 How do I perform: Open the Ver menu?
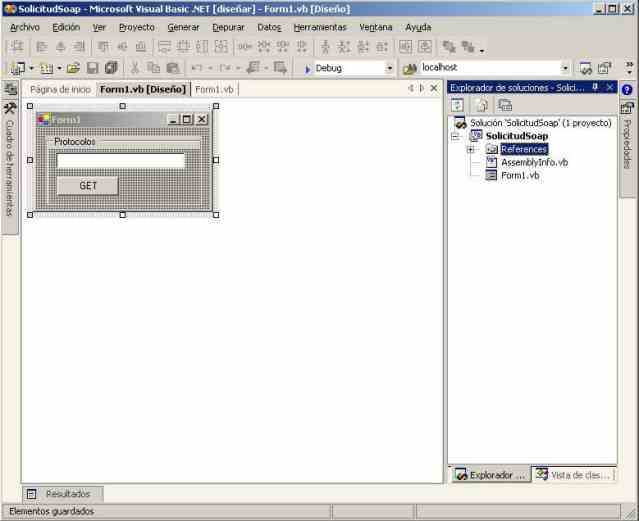[x=99, y=27]
